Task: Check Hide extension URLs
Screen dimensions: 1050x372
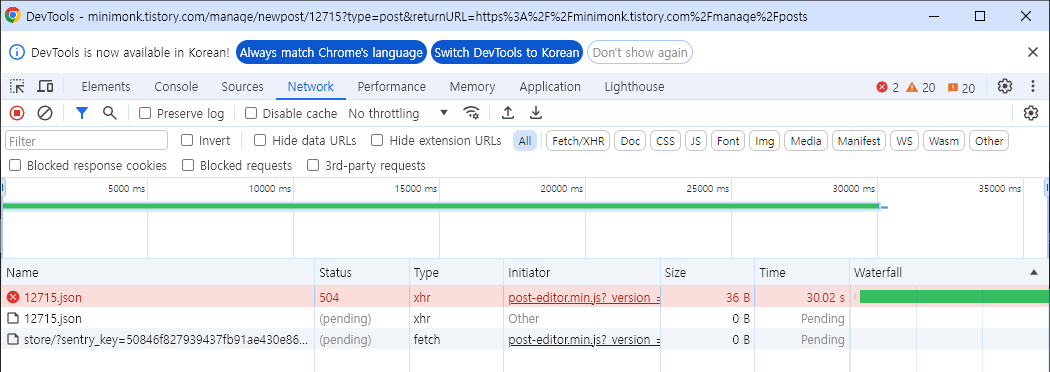Action: (x=377, y=140)
